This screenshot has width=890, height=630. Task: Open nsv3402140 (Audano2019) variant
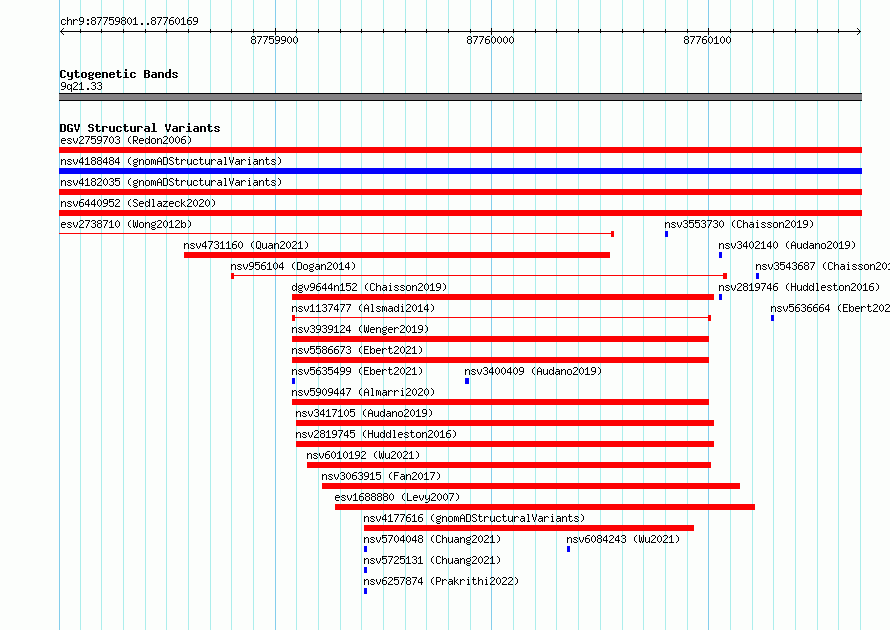coord(787,245)
